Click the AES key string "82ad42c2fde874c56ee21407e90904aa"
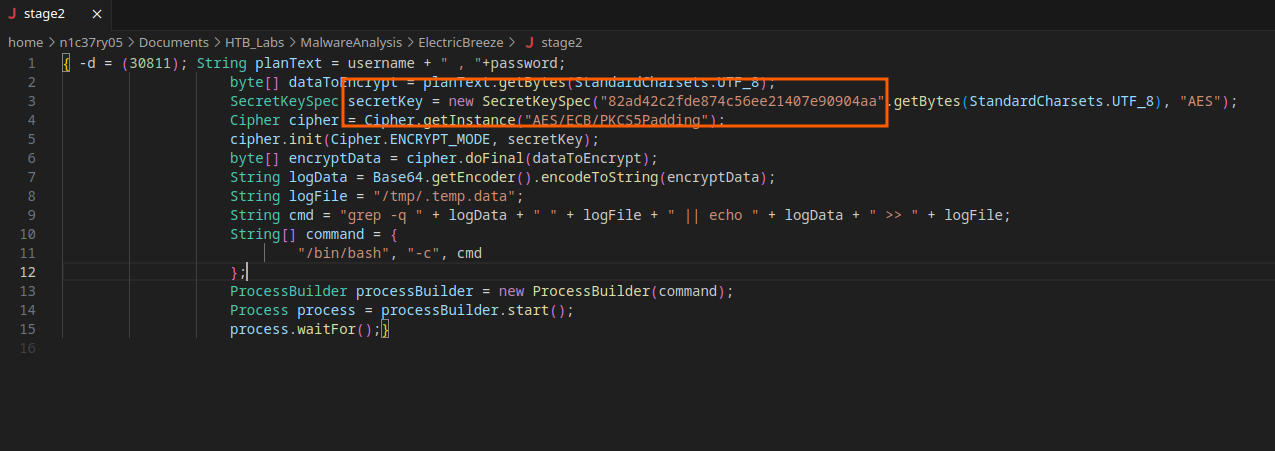Viewport: 1275px width, 451px height. pyautogui.click(x=743, y=101)
